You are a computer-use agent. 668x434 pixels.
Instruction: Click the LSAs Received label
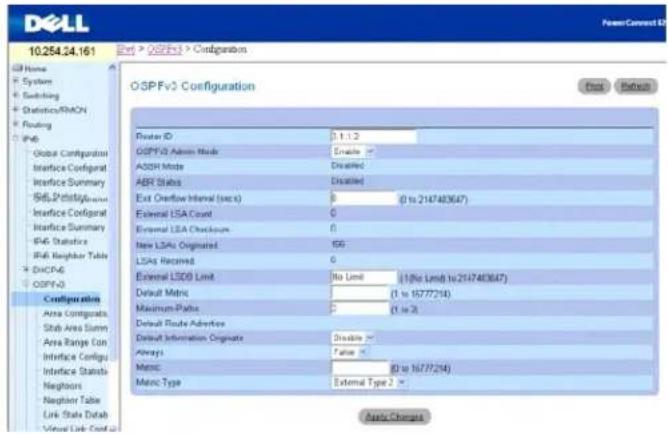coord(165,261)
